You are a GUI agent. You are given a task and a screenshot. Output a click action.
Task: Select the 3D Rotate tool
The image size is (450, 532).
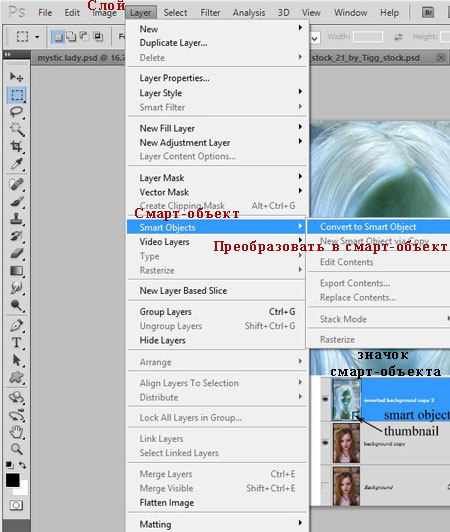point(16,397)
